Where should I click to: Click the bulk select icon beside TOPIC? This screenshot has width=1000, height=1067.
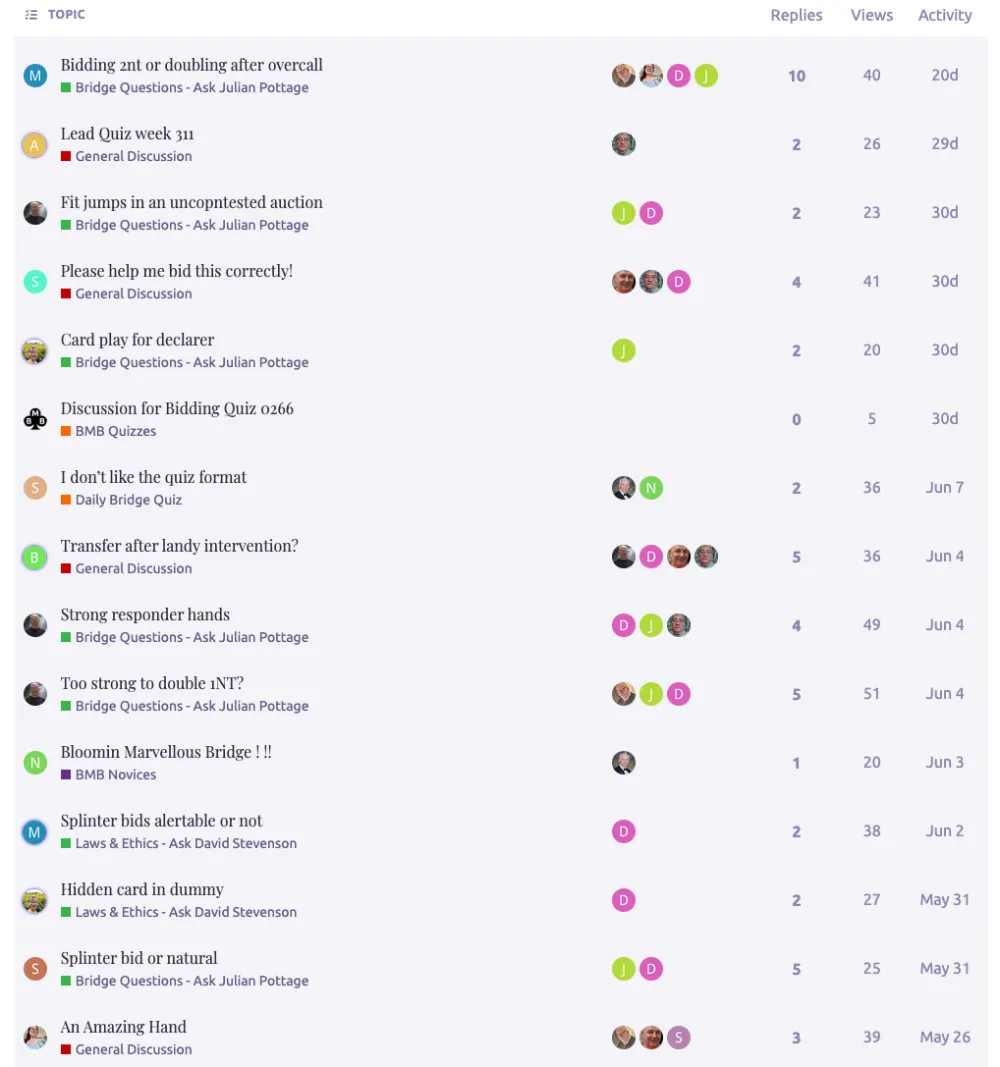point(31,14)
